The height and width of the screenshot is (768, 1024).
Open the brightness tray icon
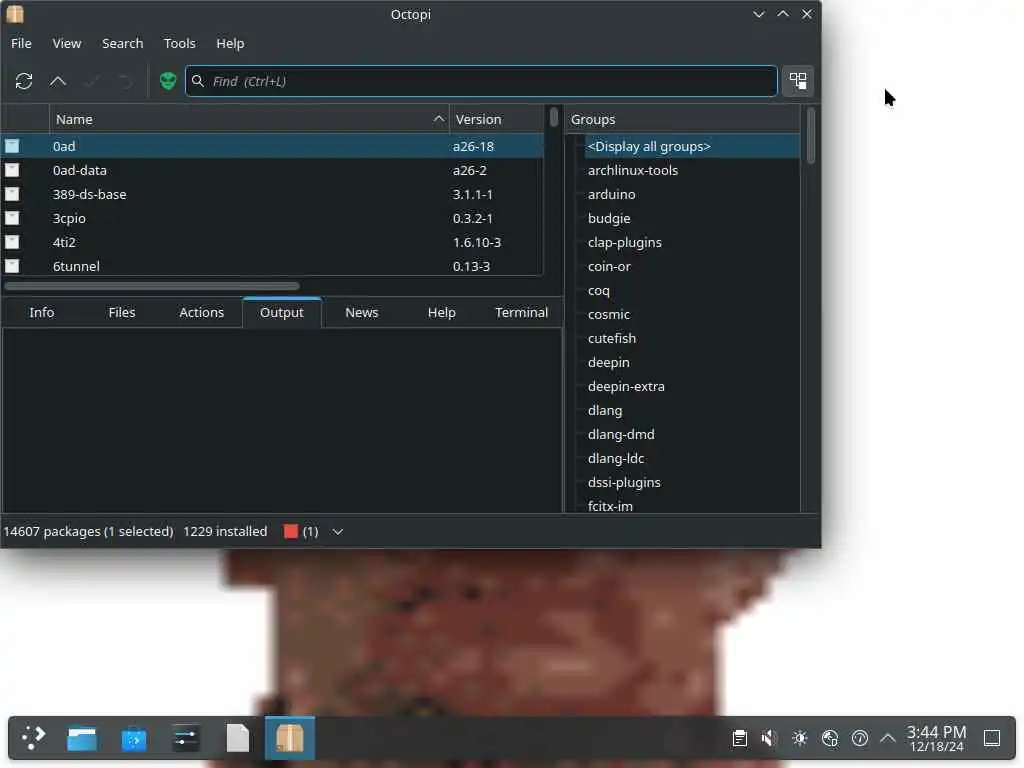[799, 738]
